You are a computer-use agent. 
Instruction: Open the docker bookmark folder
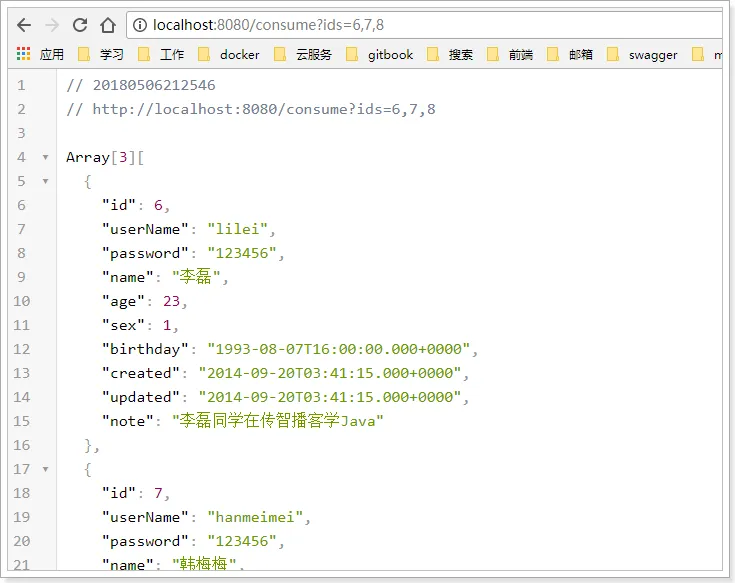(229, 54)
